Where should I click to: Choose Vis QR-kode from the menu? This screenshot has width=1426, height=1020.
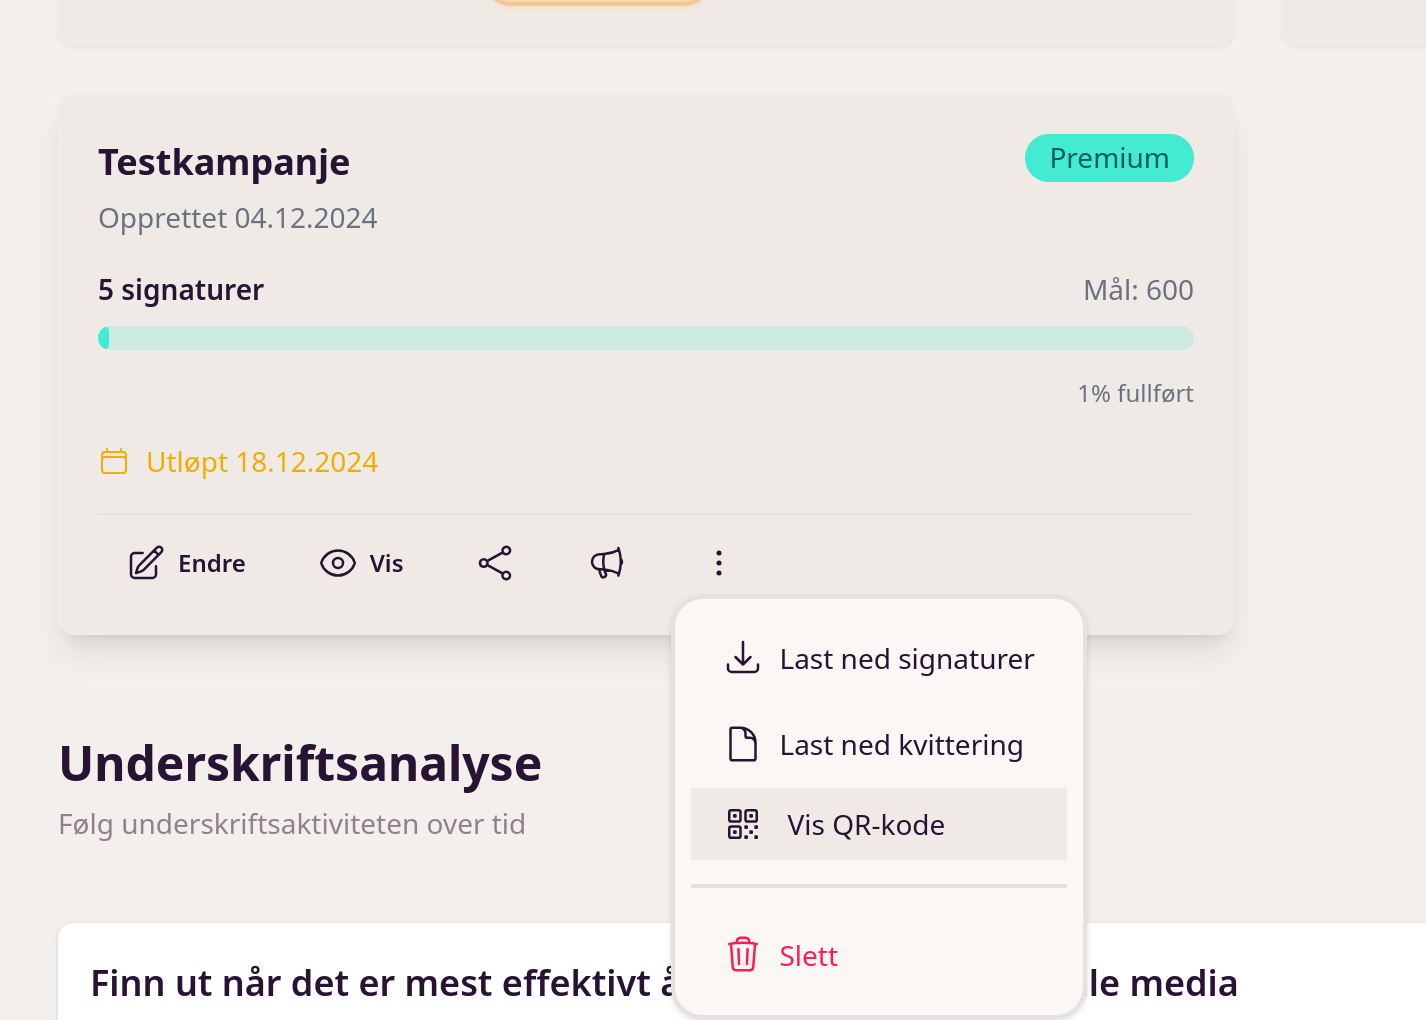pos(865,825)
